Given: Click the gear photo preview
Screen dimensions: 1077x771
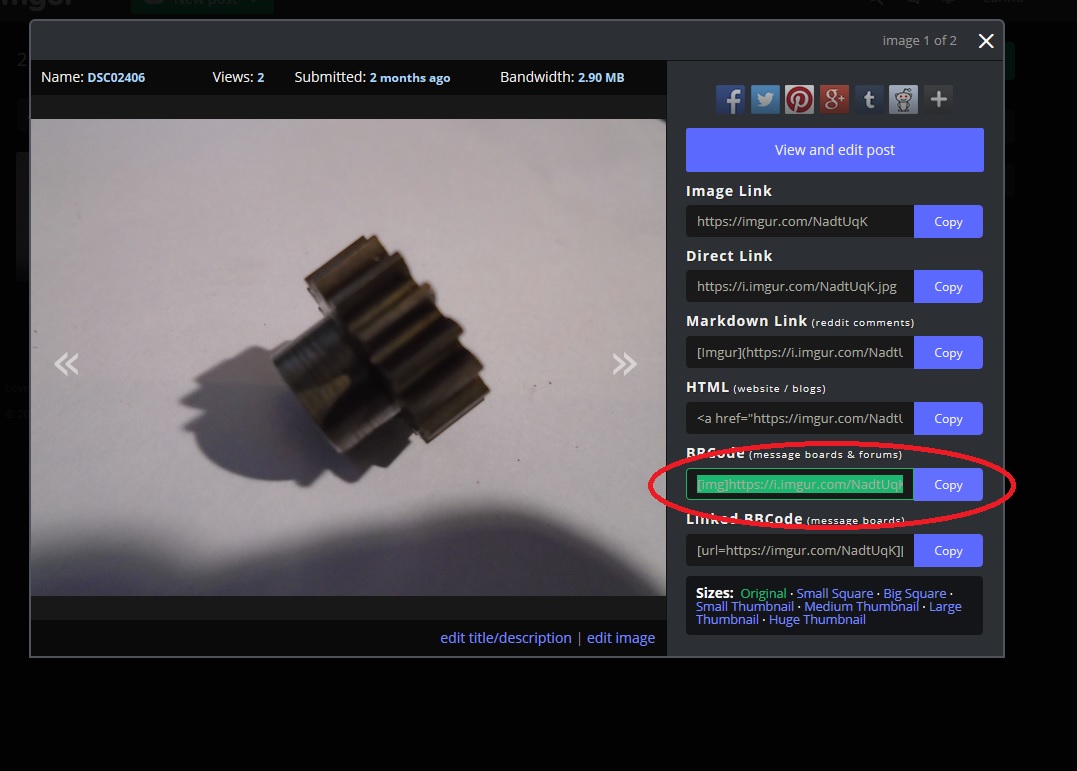Looking at the screenshot, I should tap(348, 357).
